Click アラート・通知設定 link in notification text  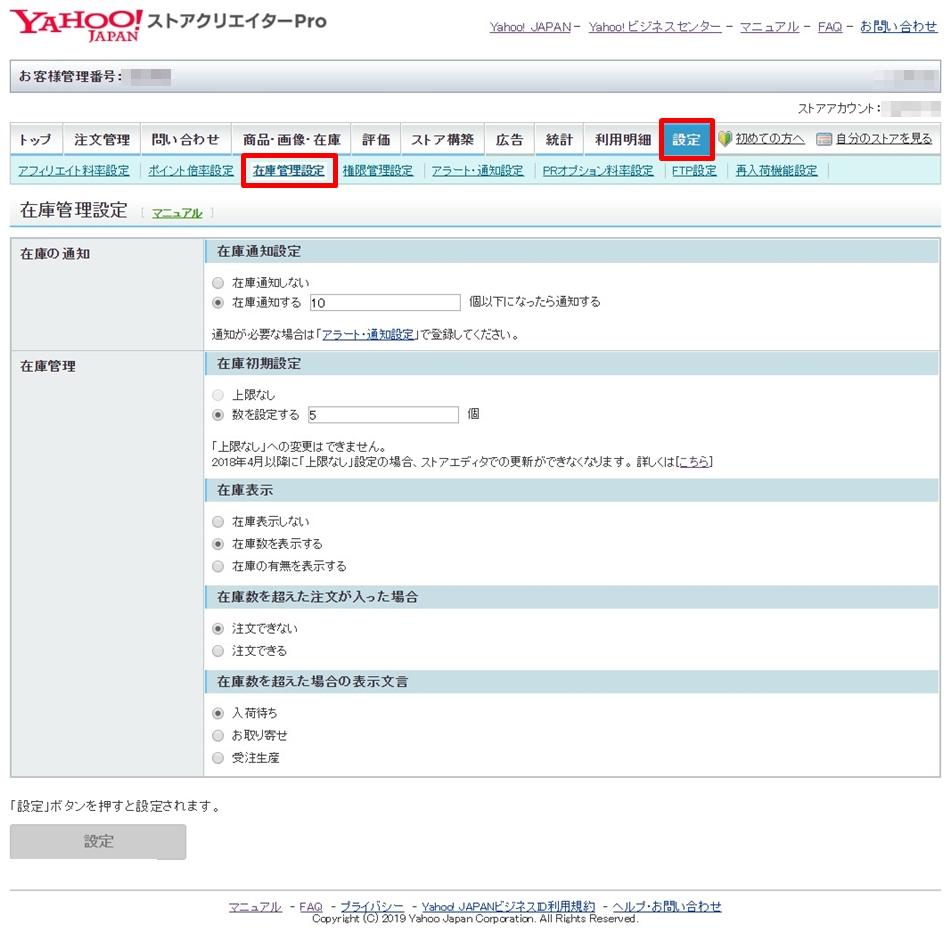tap(368, 335)
